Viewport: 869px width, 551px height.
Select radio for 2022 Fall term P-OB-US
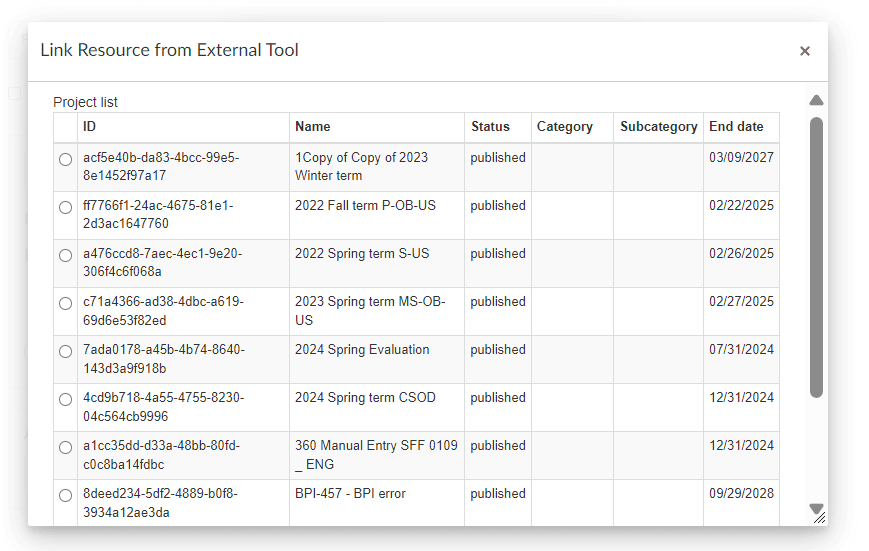point(65,207)
